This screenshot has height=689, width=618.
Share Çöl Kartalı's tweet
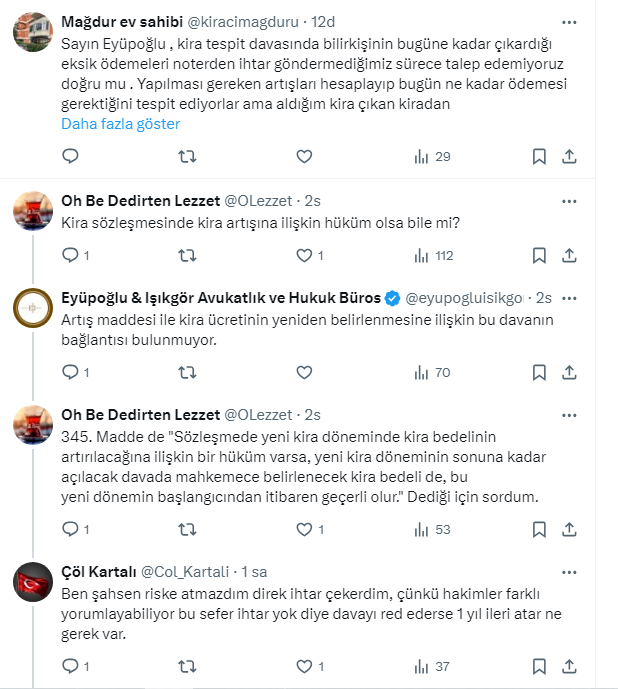tap(568, 666)
